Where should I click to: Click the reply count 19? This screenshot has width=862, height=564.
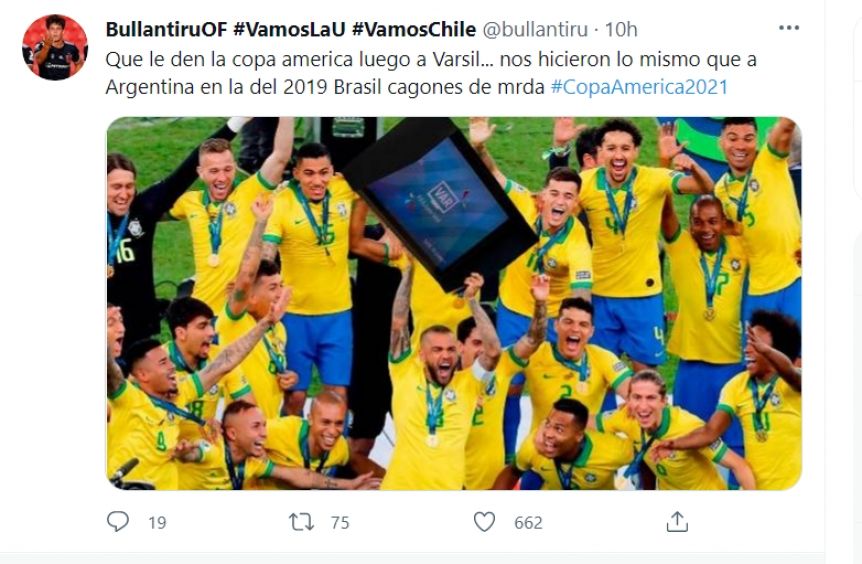(x=157, y=522)
